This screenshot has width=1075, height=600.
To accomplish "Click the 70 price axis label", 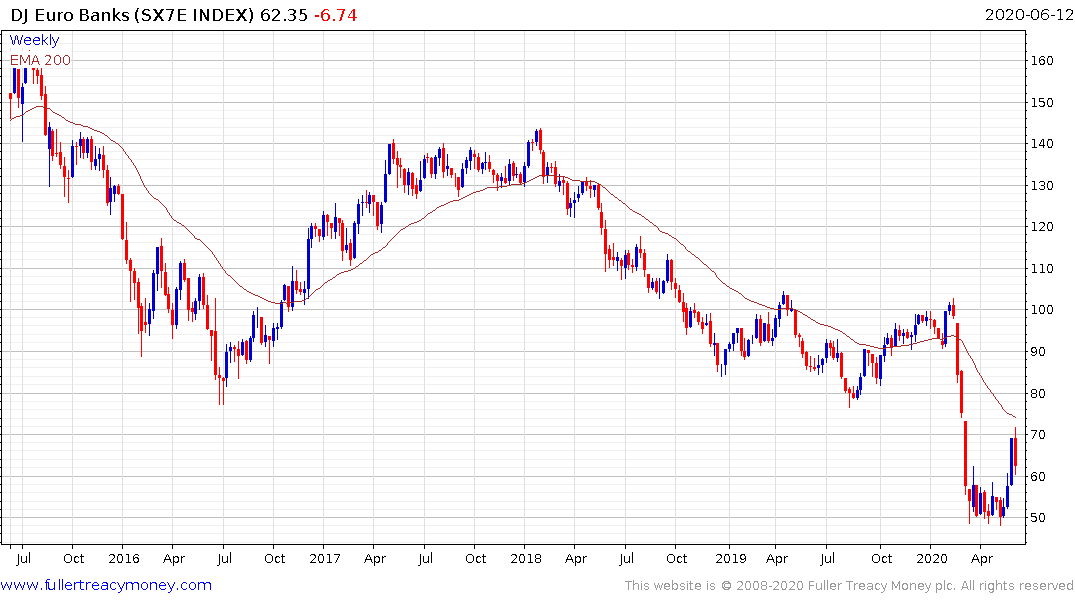I will pyautogui.click(x=1039, y=435).
